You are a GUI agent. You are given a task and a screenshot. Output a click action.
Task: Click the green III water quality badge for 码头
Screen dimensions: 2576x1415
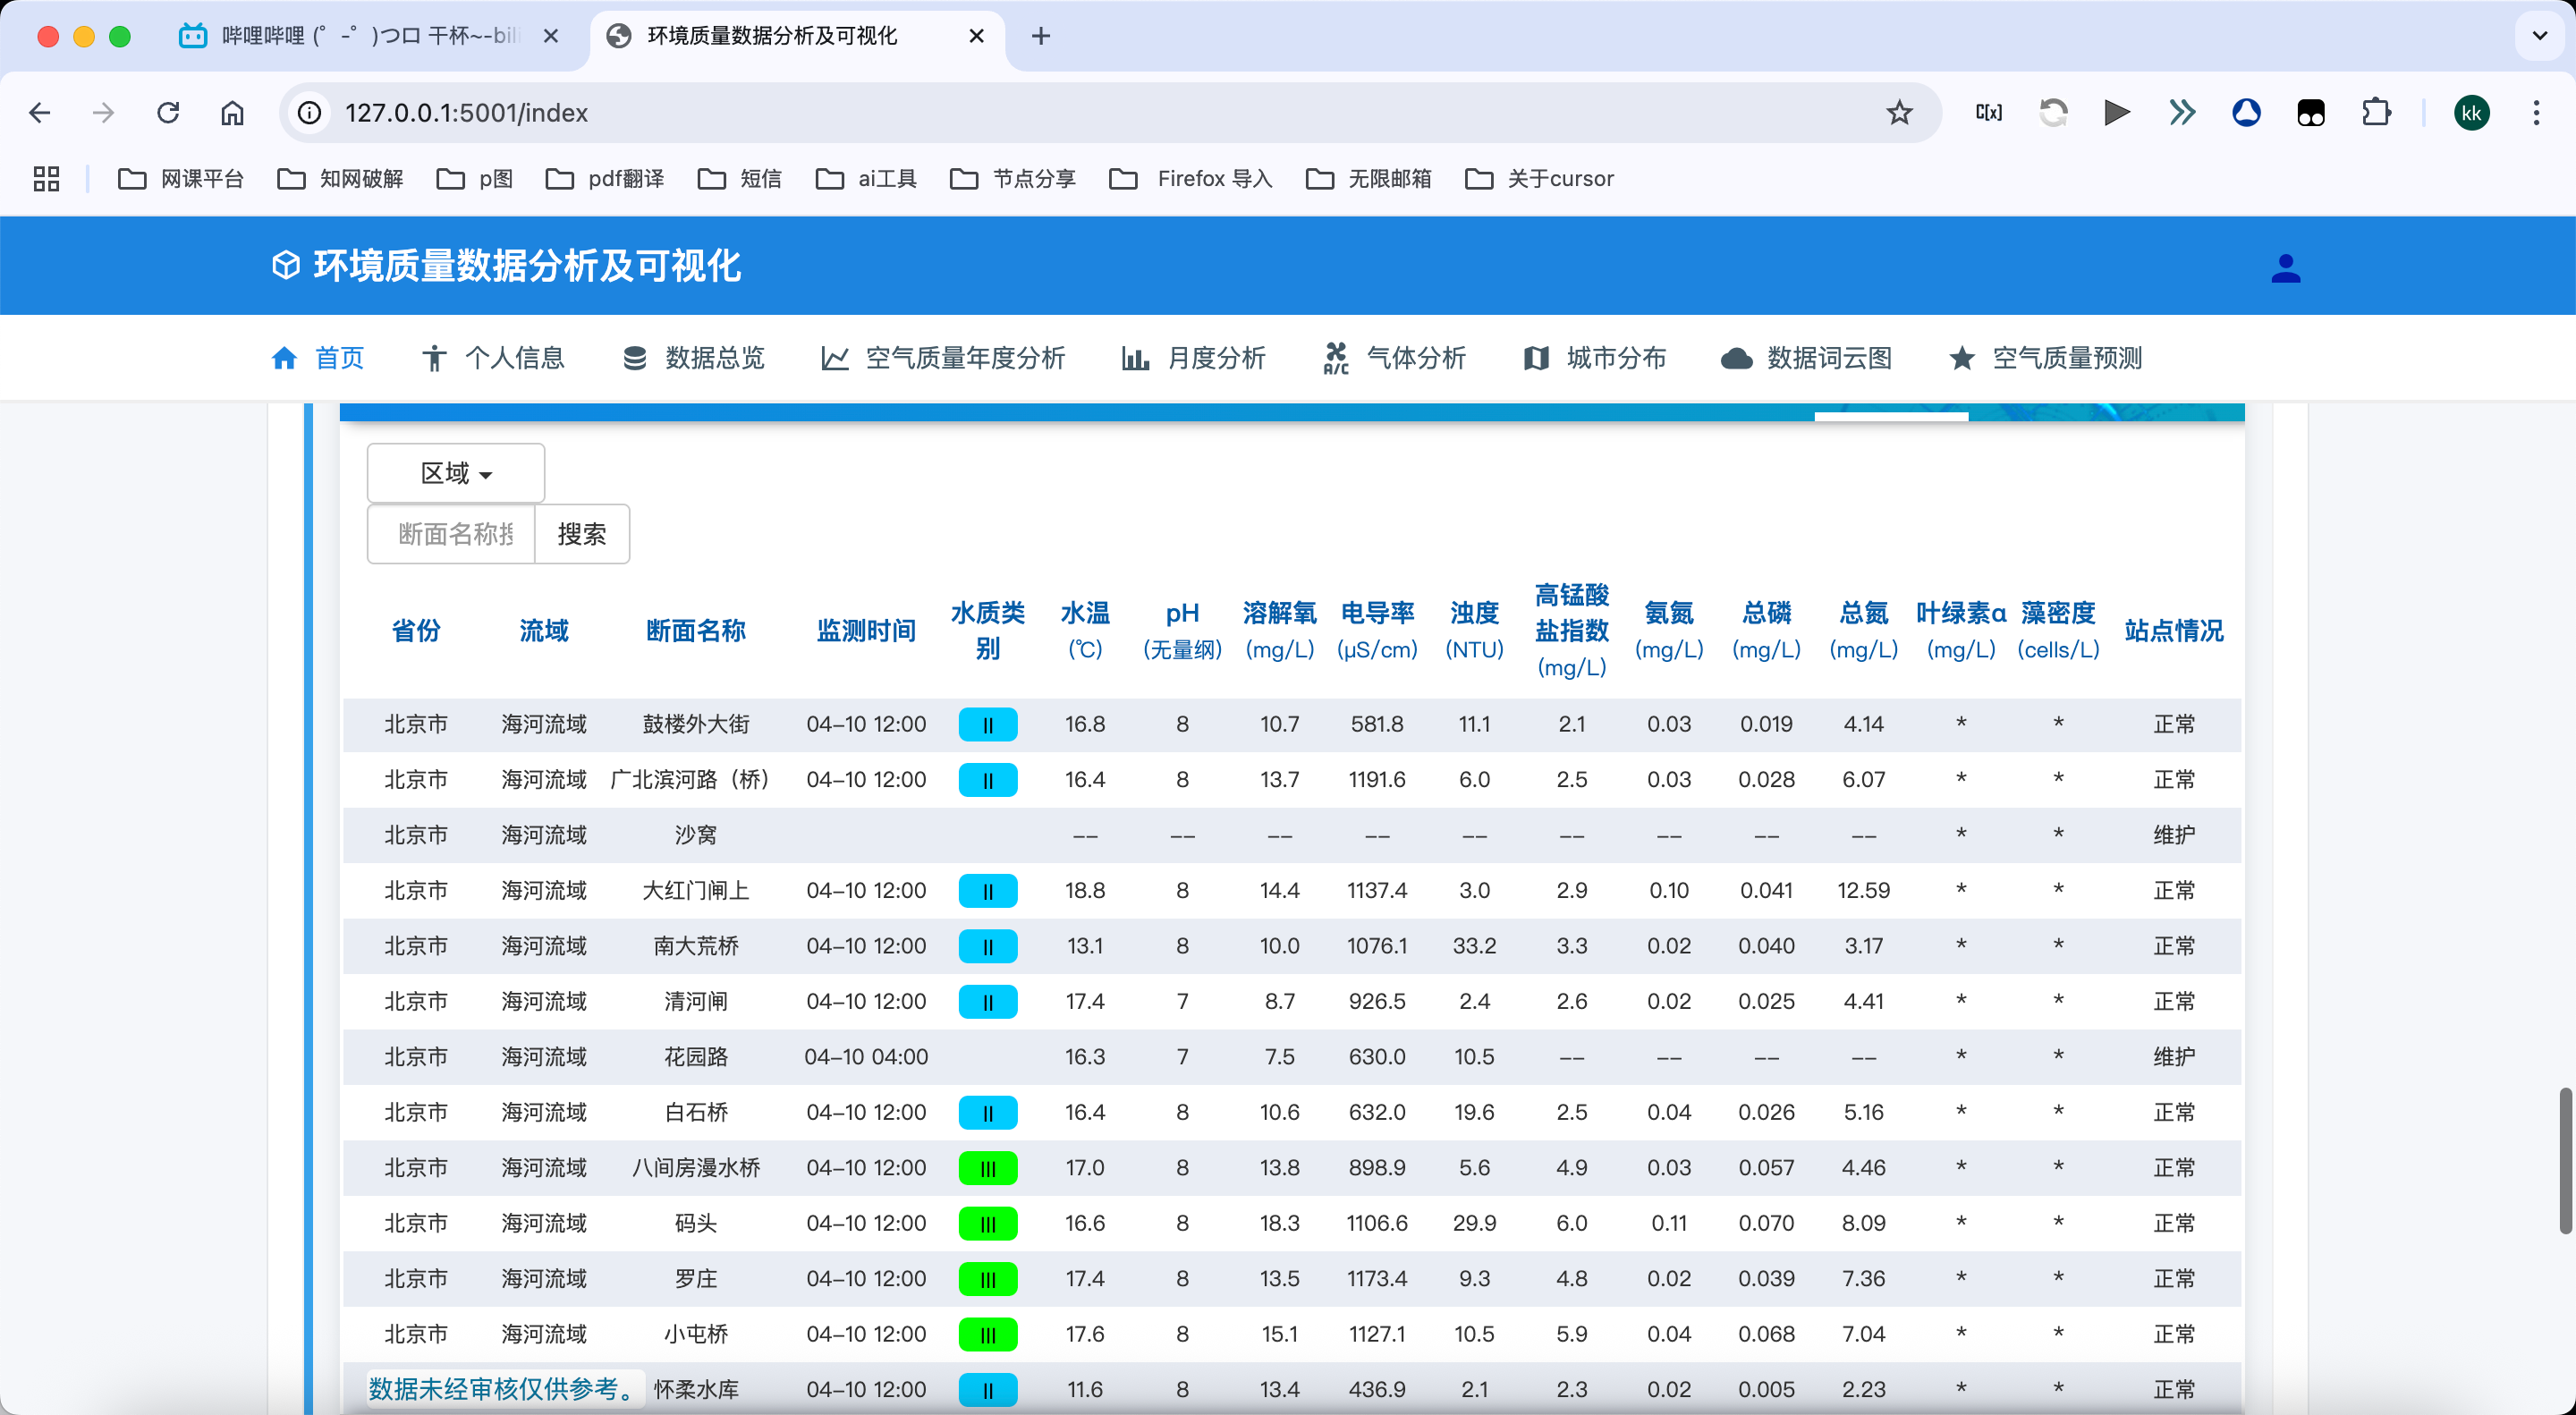tap(987, 1223)
